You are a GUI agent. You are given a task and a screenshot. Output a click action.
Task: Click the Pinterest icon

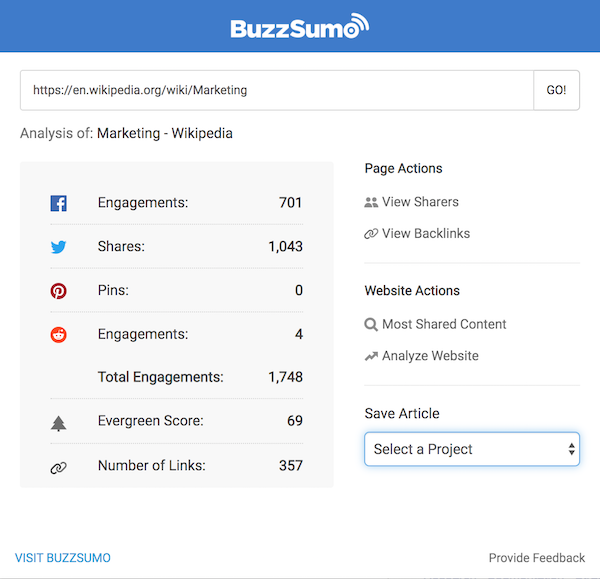58,291
